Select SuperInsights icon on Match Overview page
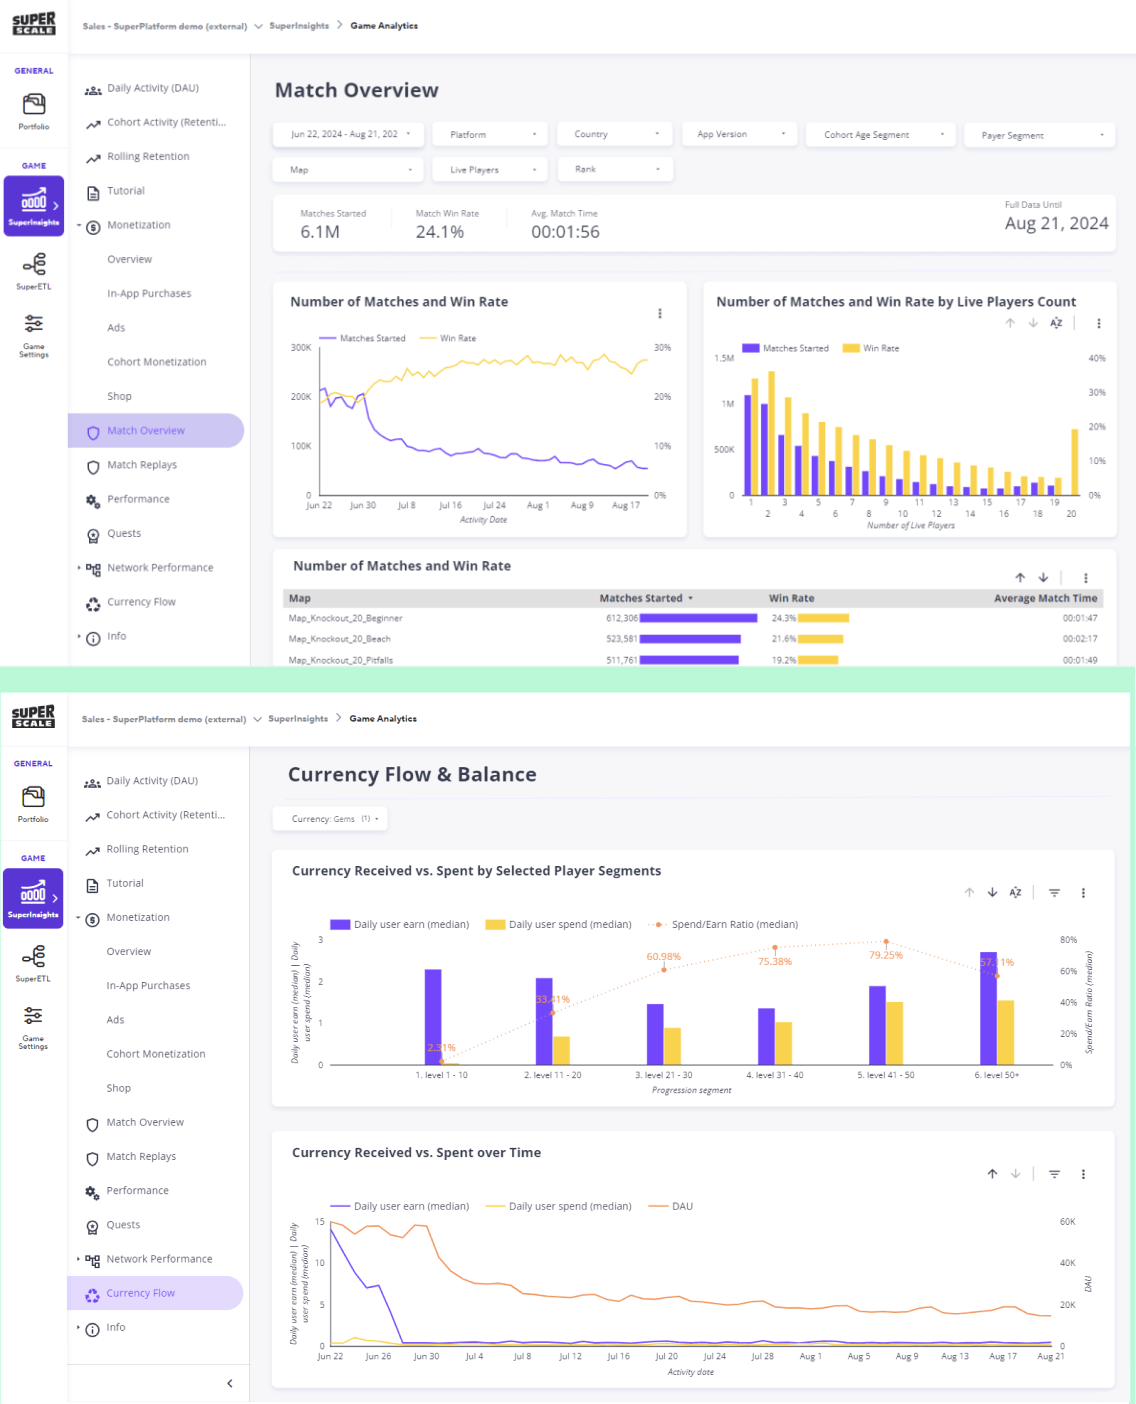 pyautogui.click(x=34, y=206)
